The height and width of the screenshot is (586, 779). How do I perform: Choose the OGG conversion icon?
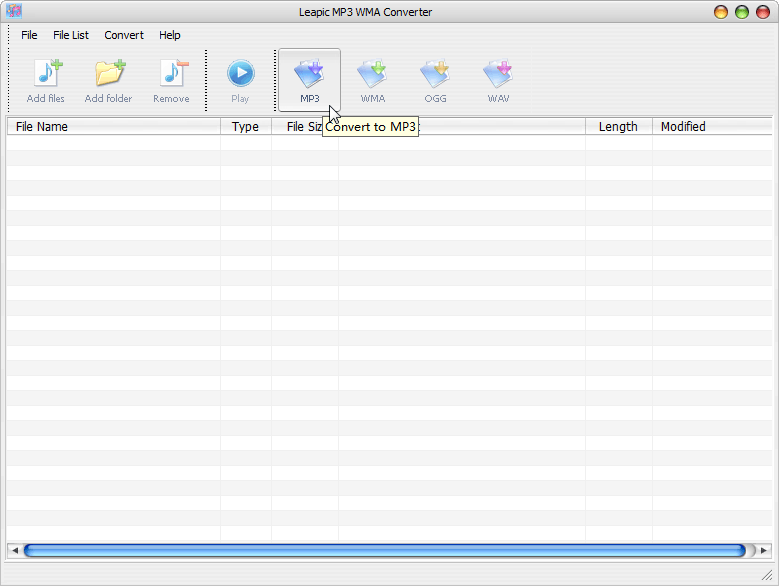[435, 80]
